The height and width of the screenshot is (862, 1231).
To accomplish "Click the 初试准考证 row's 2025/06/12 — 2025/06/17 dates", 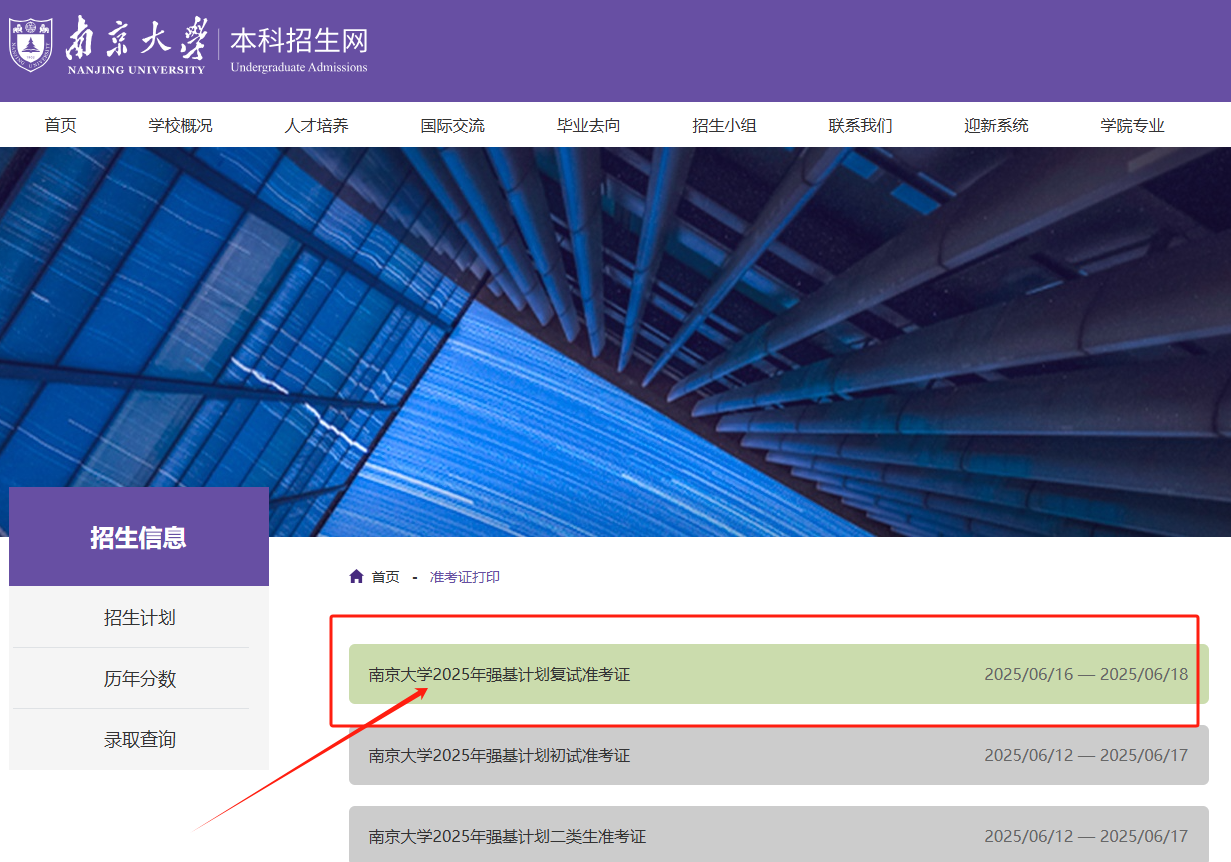I will pyautogui.click(x=1086, y=755).
